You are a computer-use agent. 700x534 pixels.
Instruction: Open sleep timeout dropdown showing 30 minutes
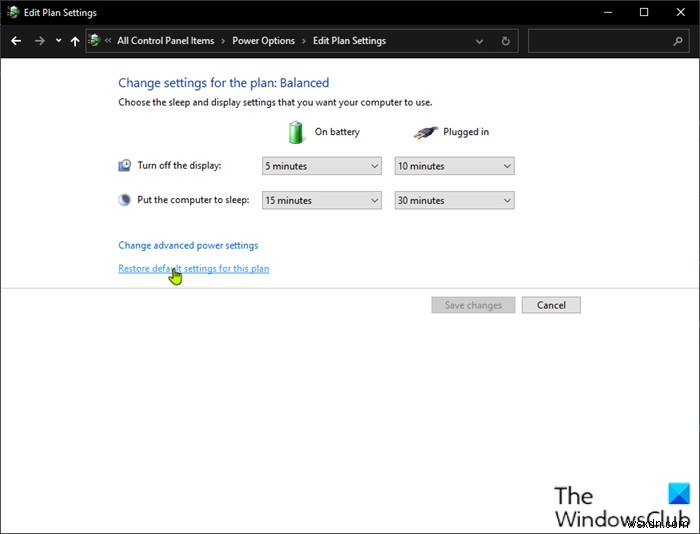click(x=454, y=200)
